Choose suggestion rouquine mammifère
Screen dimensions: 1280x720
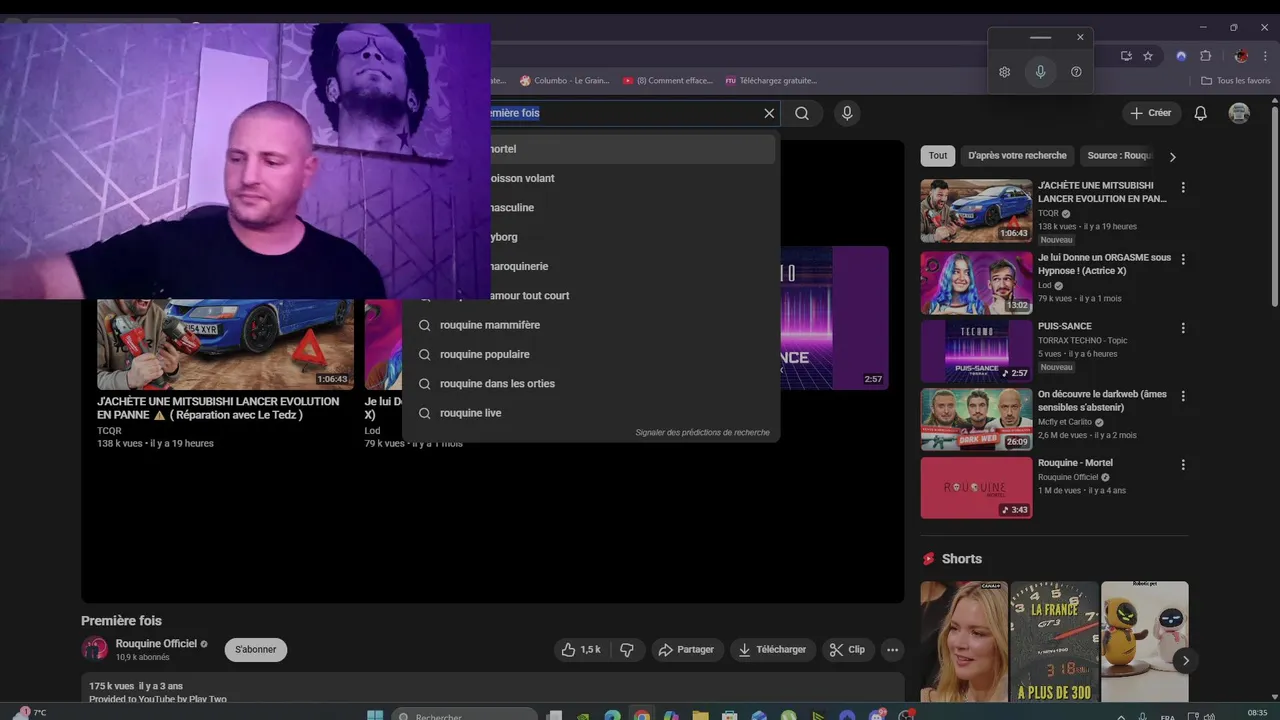coord(590,325)
